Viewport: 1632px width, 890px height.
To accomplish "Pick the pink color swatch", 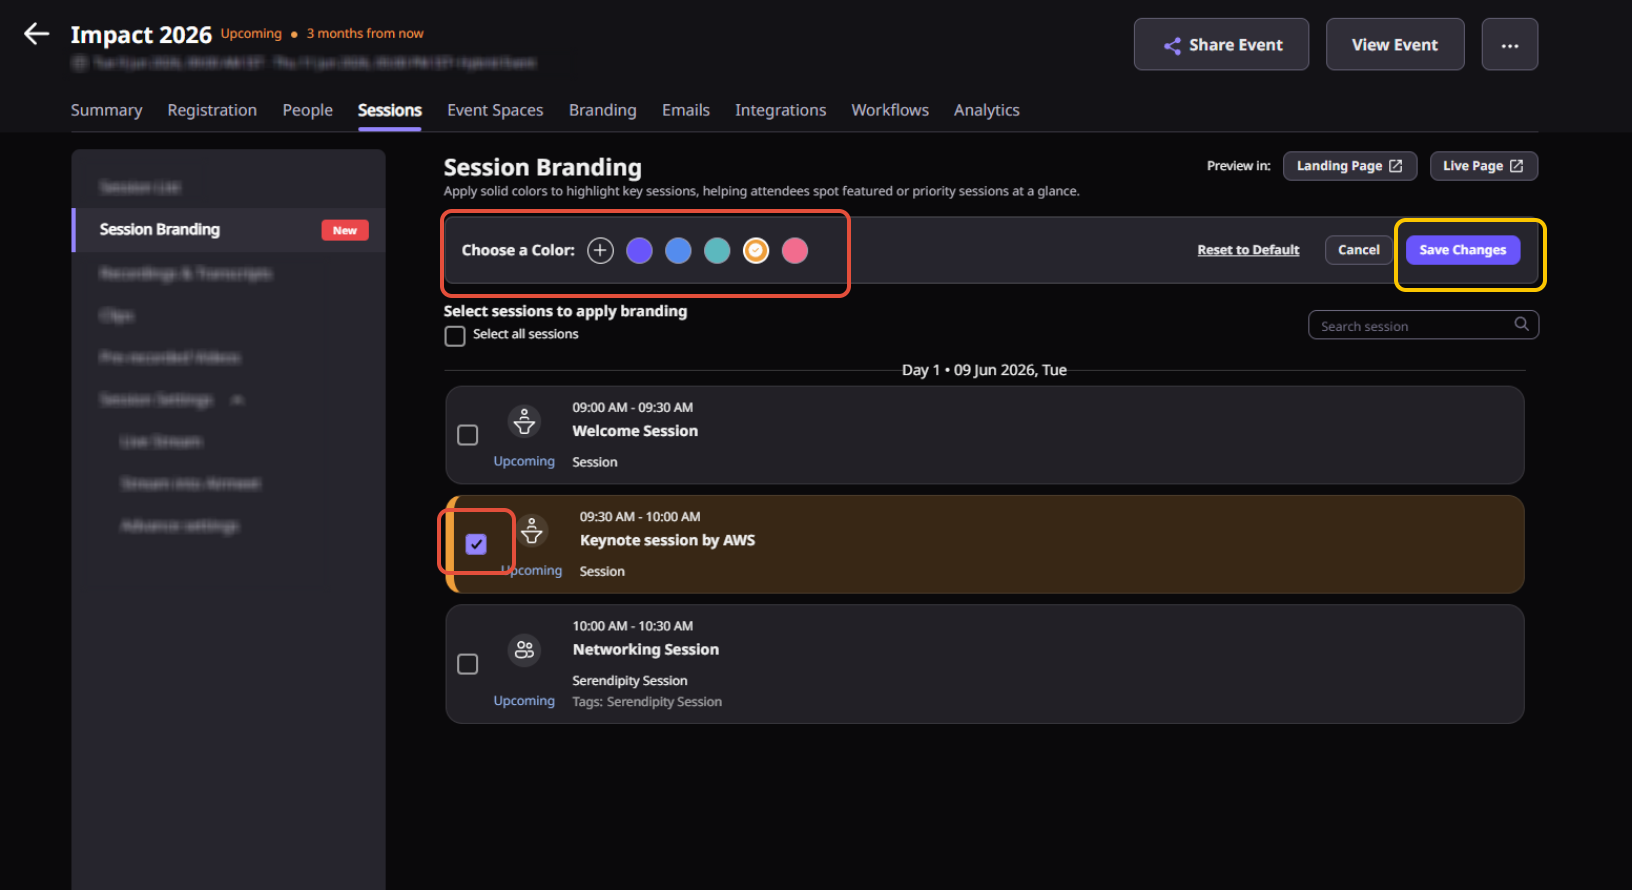I will coord(795,251).
